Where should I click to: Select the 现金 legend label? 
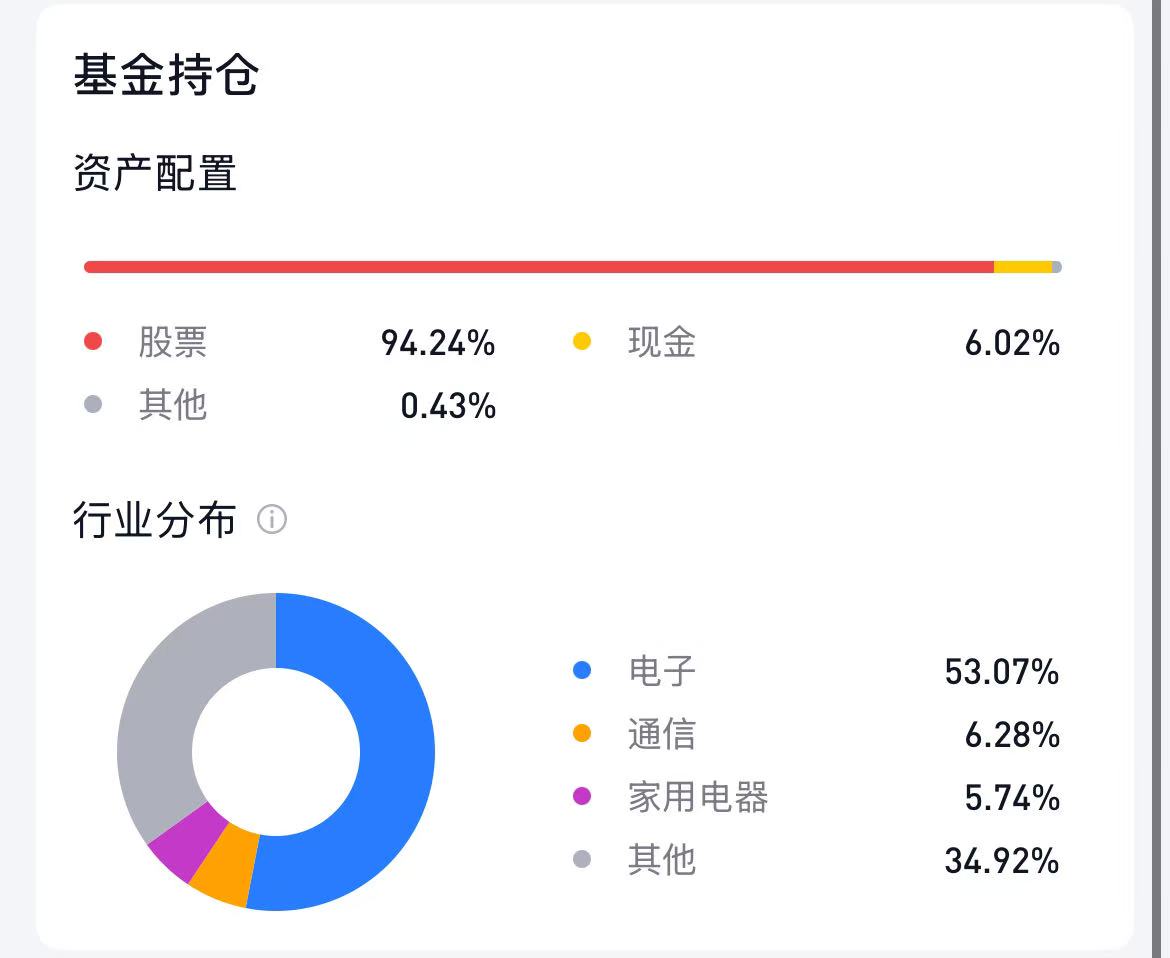pyautogui.click(x=661, y=343)
